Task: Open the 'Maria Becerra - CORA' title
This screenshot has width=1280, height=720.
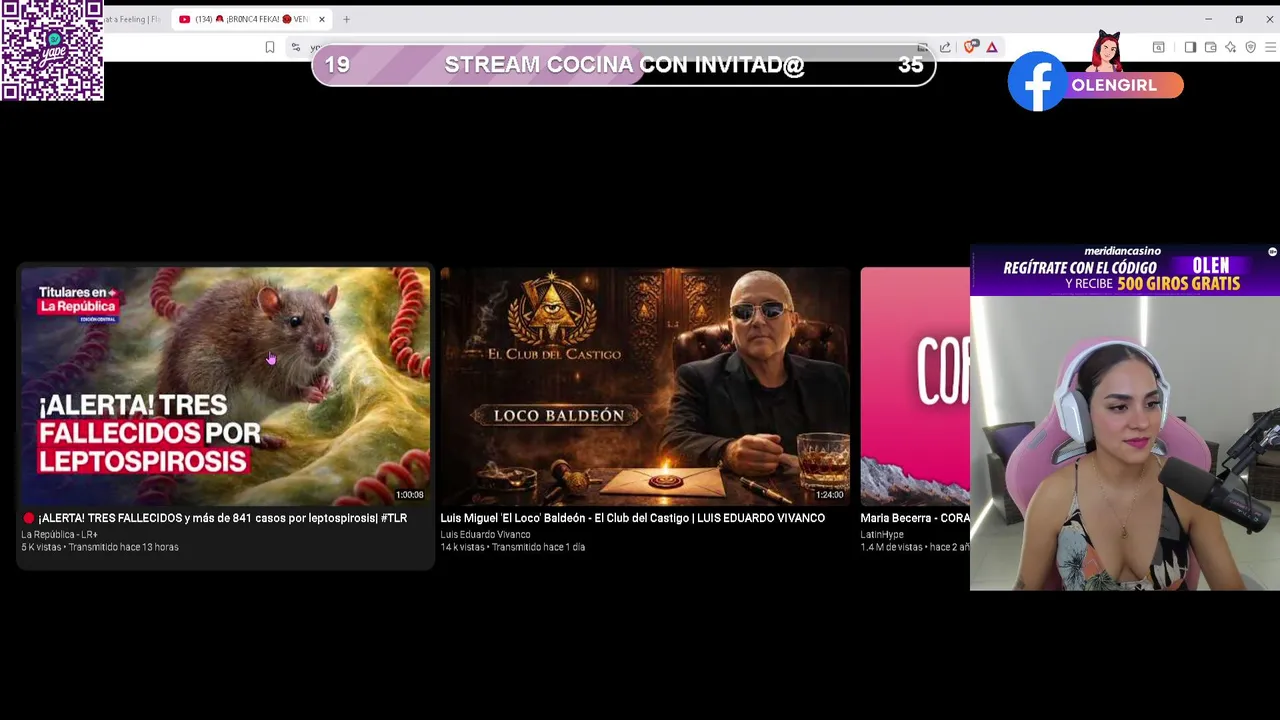Action: [915, 518]
